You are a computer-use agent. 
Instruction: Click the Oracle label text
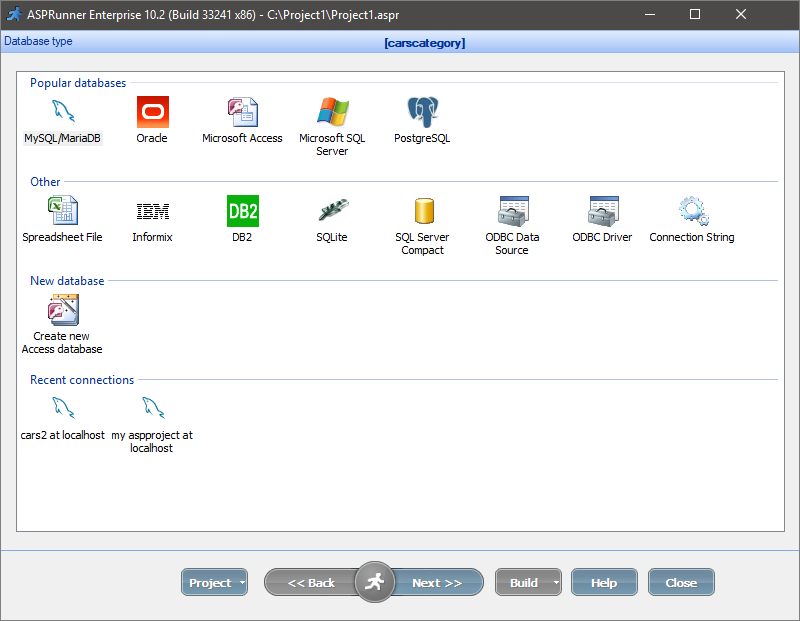pyautogui.click(x=152, y=138)
